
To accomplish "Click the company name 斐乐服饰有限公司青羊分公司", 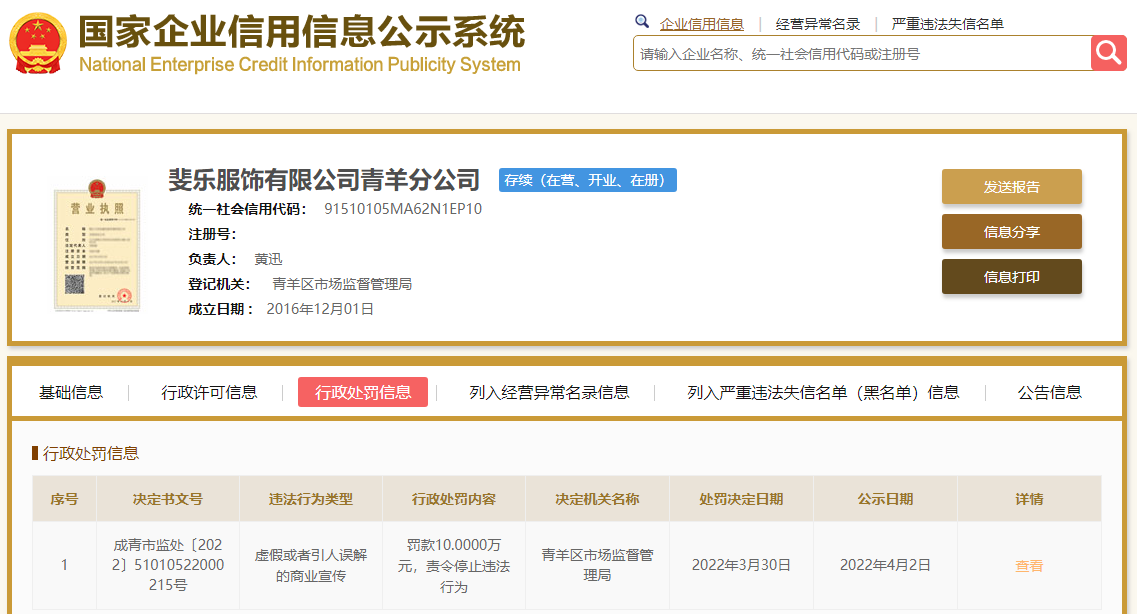I will click(325, 179).
